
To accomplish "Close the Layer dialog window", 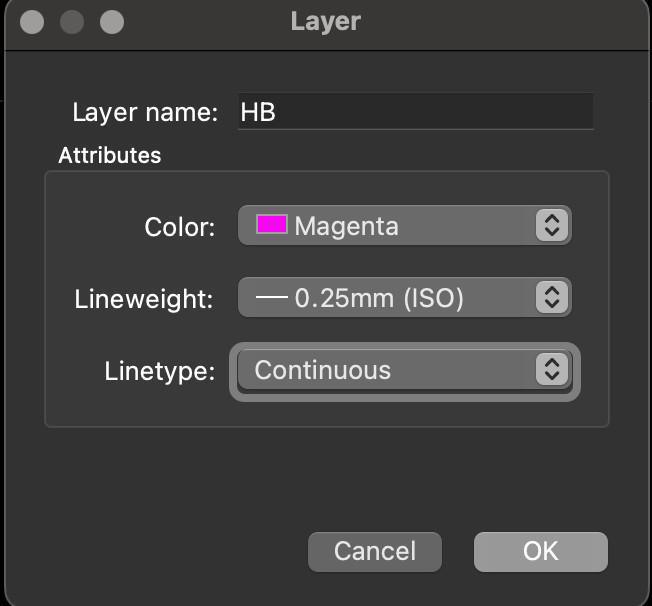I will click(x=32, y=22).
